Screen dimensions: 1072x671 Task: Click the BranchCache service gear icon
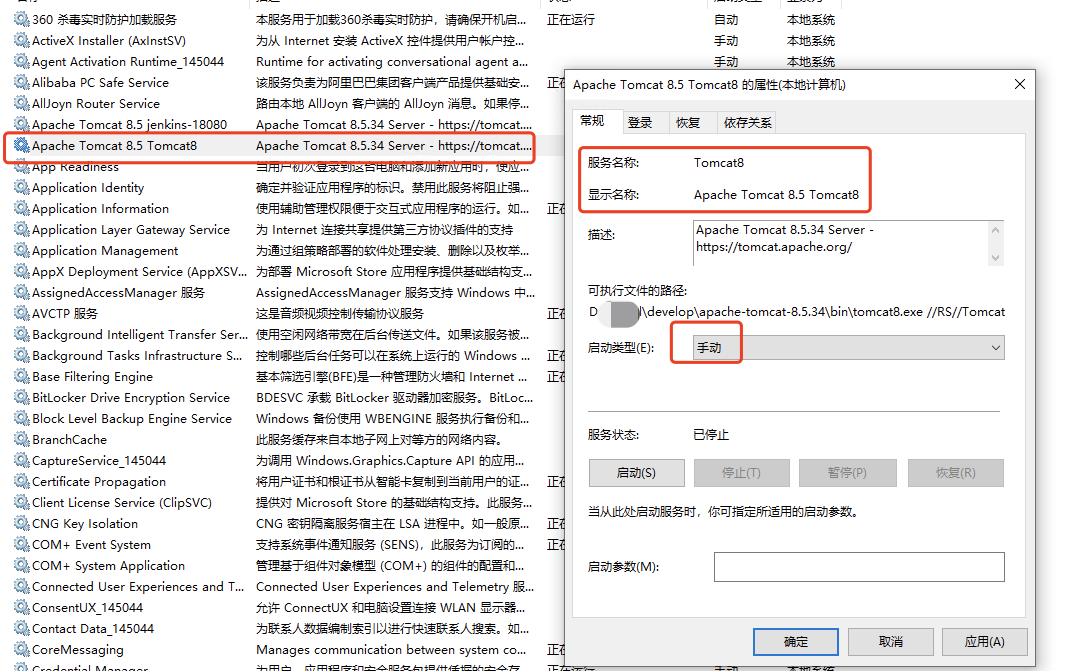22,439
